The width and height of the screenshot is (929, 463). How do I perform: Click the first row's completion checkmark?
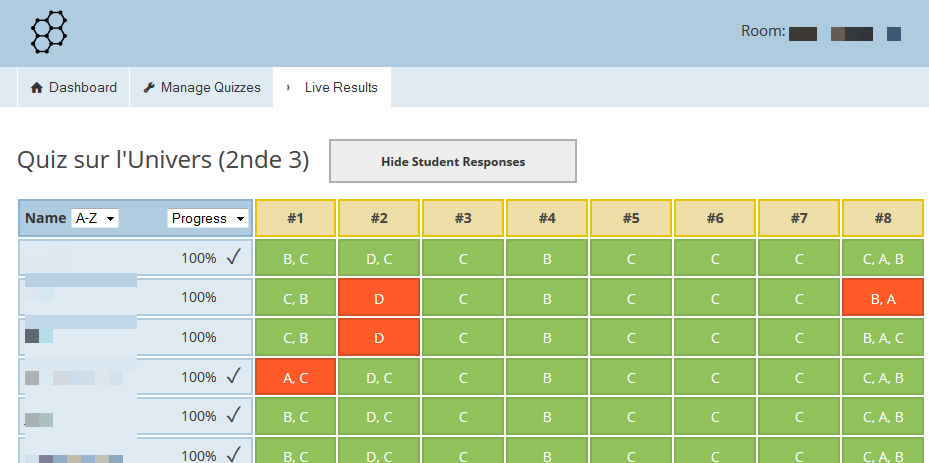pyautogui.click(x=234, y=258)
